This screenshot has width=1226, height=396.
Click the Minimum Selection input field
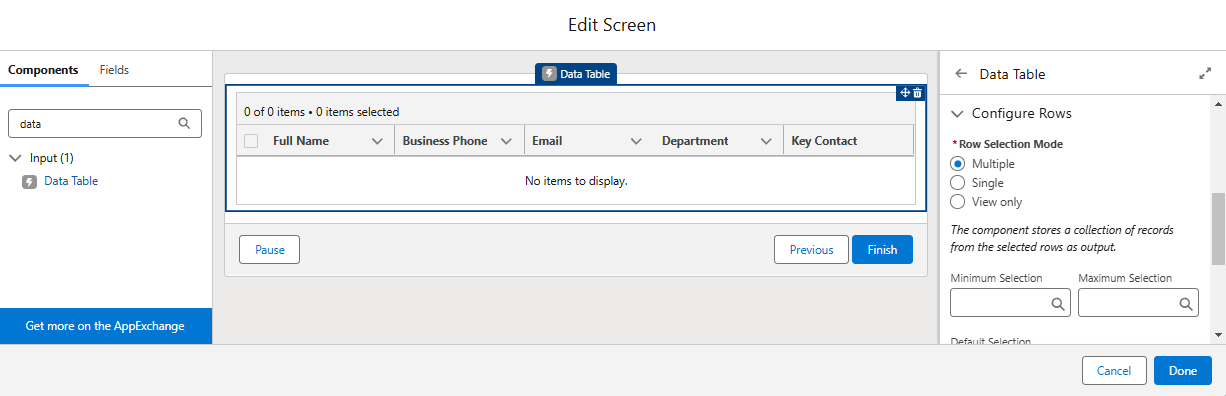click(1010, 303)
